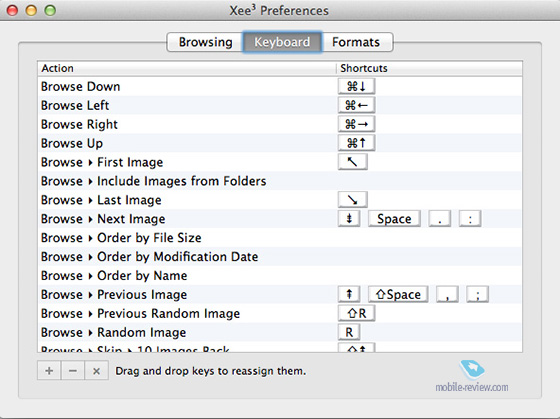Select the Browse Previous Image row
Image resolution: width=560 pixels, height=419 pixels.
[x=280, y=294]
